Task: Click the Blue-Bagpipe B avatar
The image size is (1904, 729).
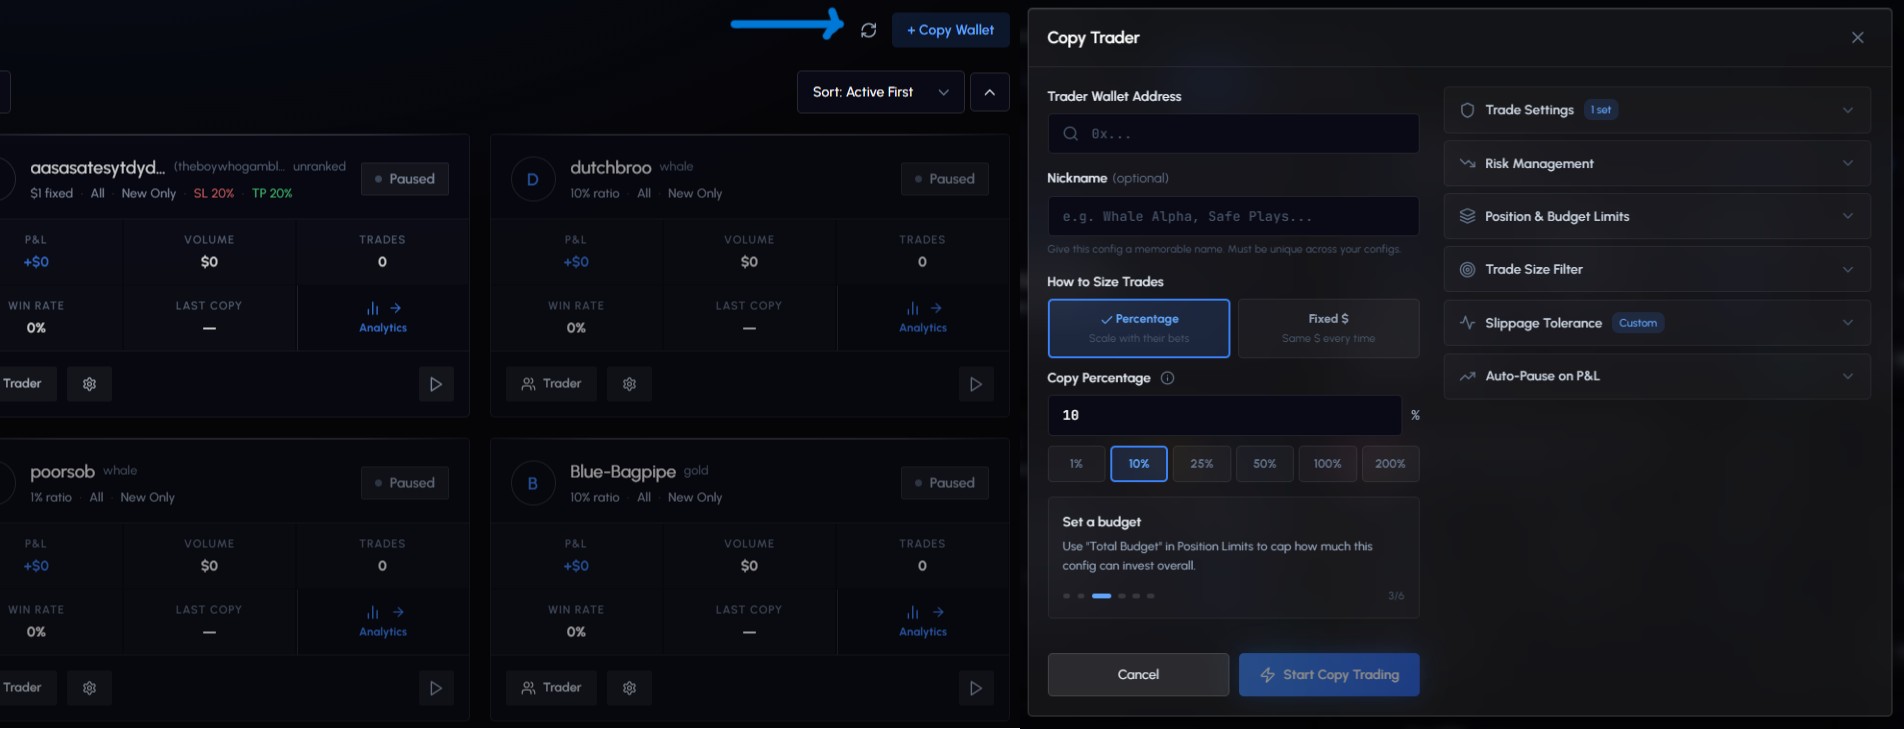Action: (x=533, y=484)
